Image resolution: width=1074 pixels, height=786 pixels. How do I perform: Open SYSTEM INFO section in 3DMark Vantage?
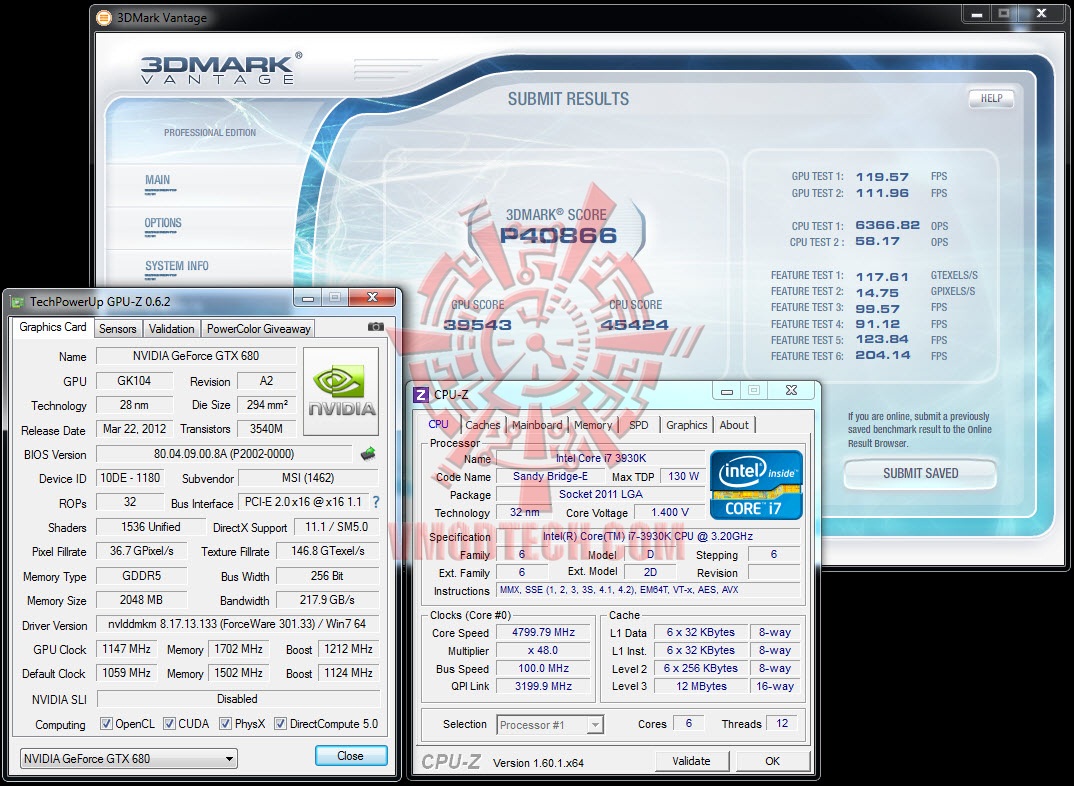[177, 266]
